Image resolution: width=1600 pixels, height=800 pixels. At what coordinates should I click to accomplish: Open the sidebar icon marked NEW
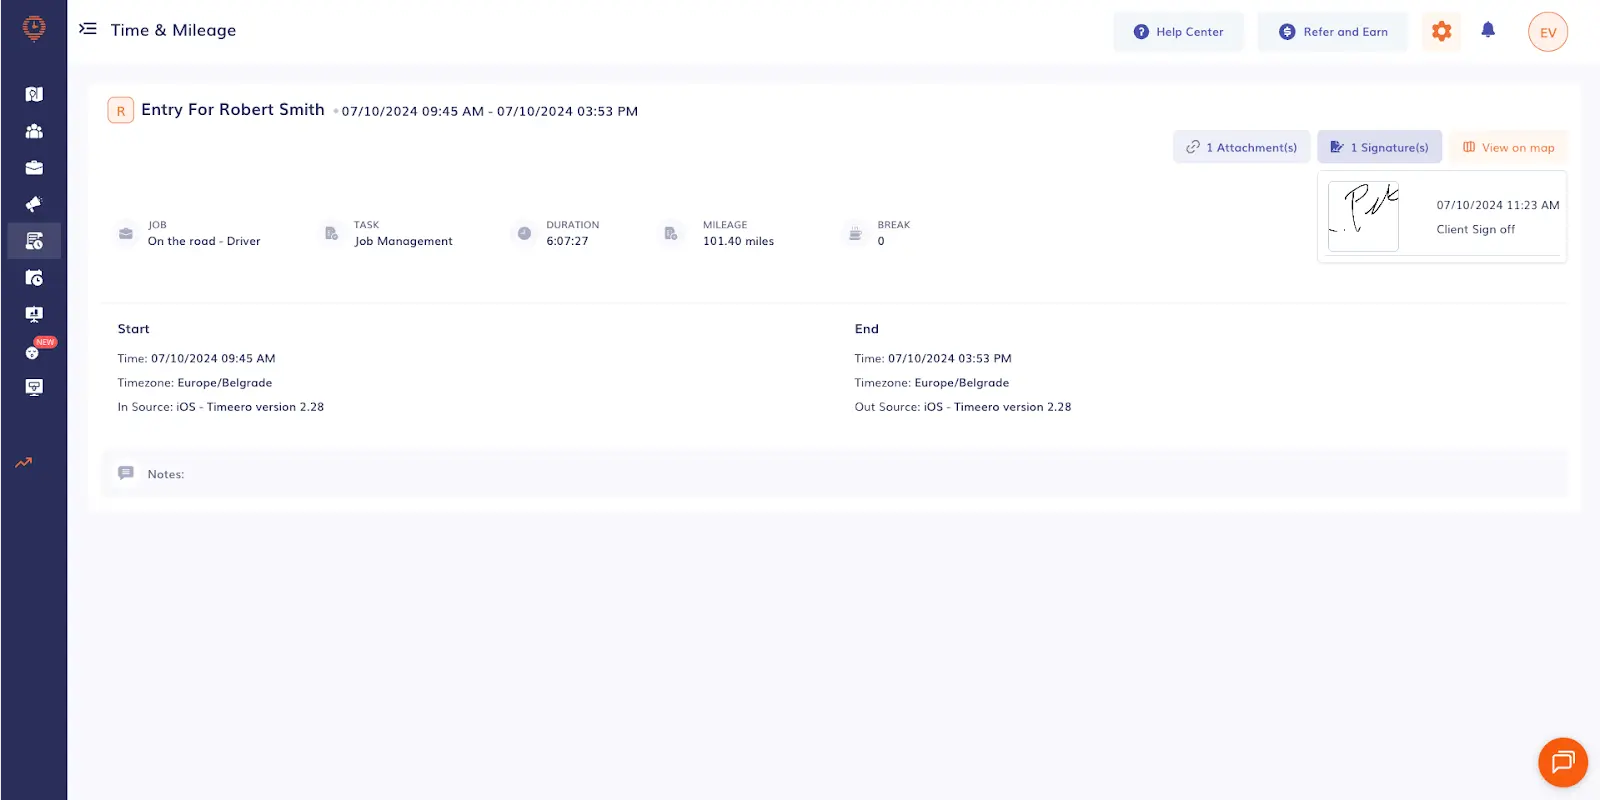coord(34,351)
